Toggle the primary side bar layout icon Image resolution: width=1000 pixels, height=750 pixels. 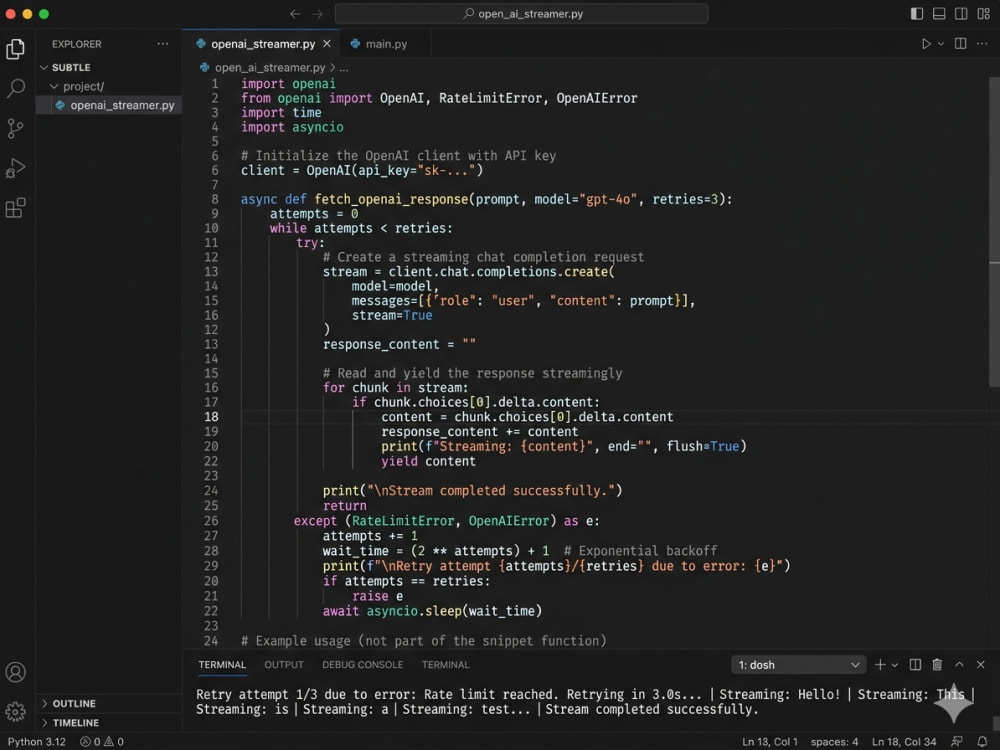tap(916, 13)
